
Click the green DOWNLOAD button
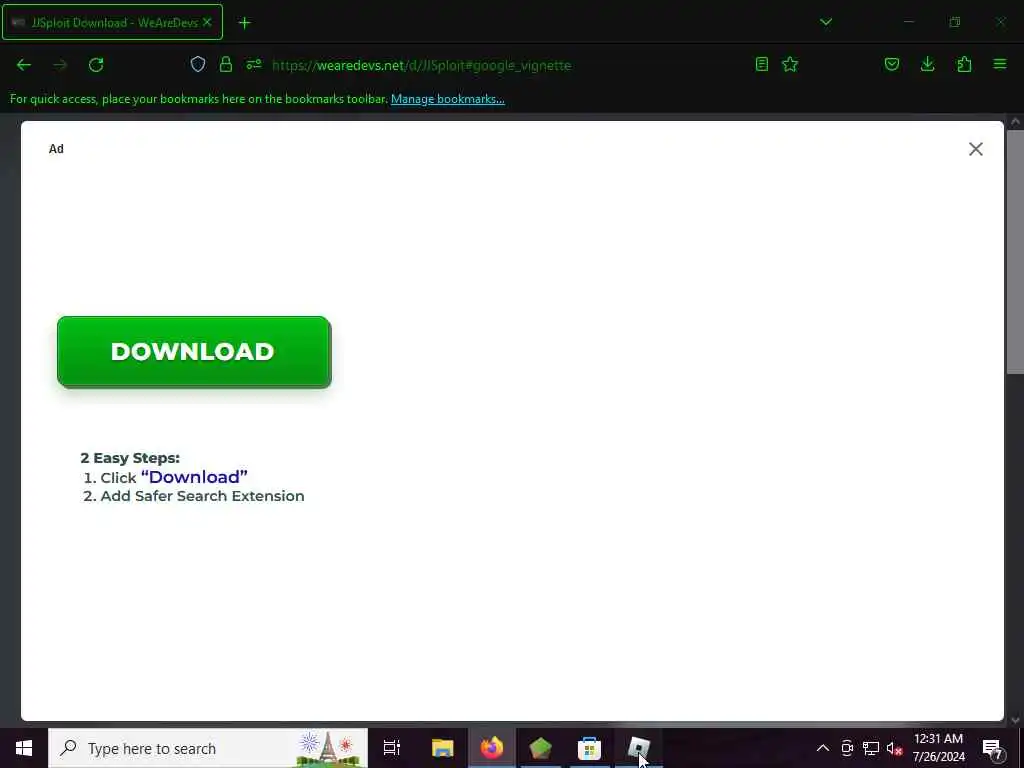click(x=194, y=352)
